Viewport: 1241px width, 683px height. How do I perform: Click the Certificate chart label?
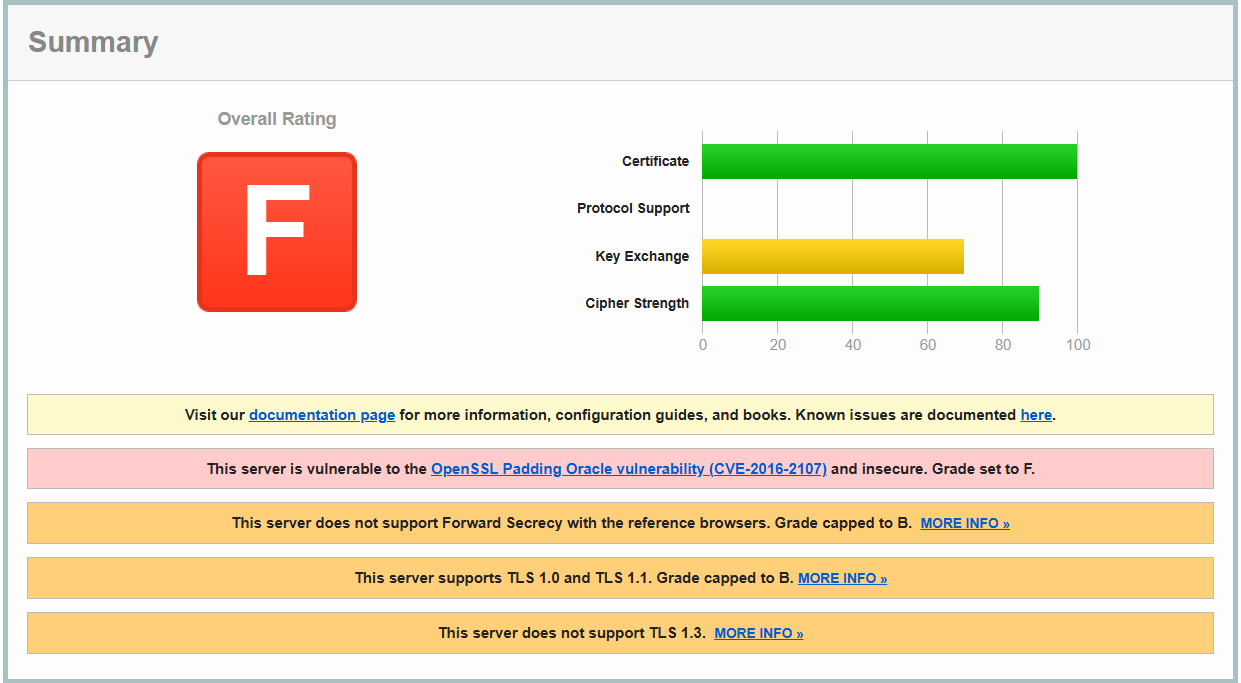point(655,161)
